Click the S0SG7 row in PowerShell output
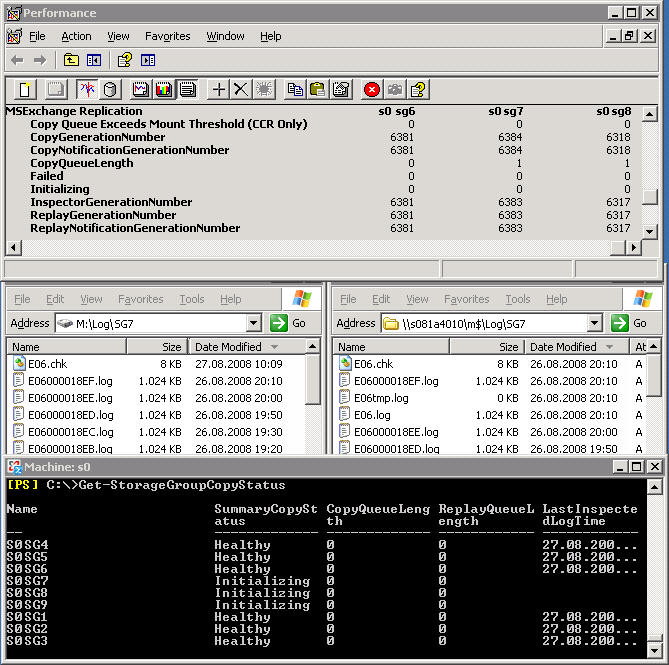Screen dimensions: 669x665 [x=324, y=581]
